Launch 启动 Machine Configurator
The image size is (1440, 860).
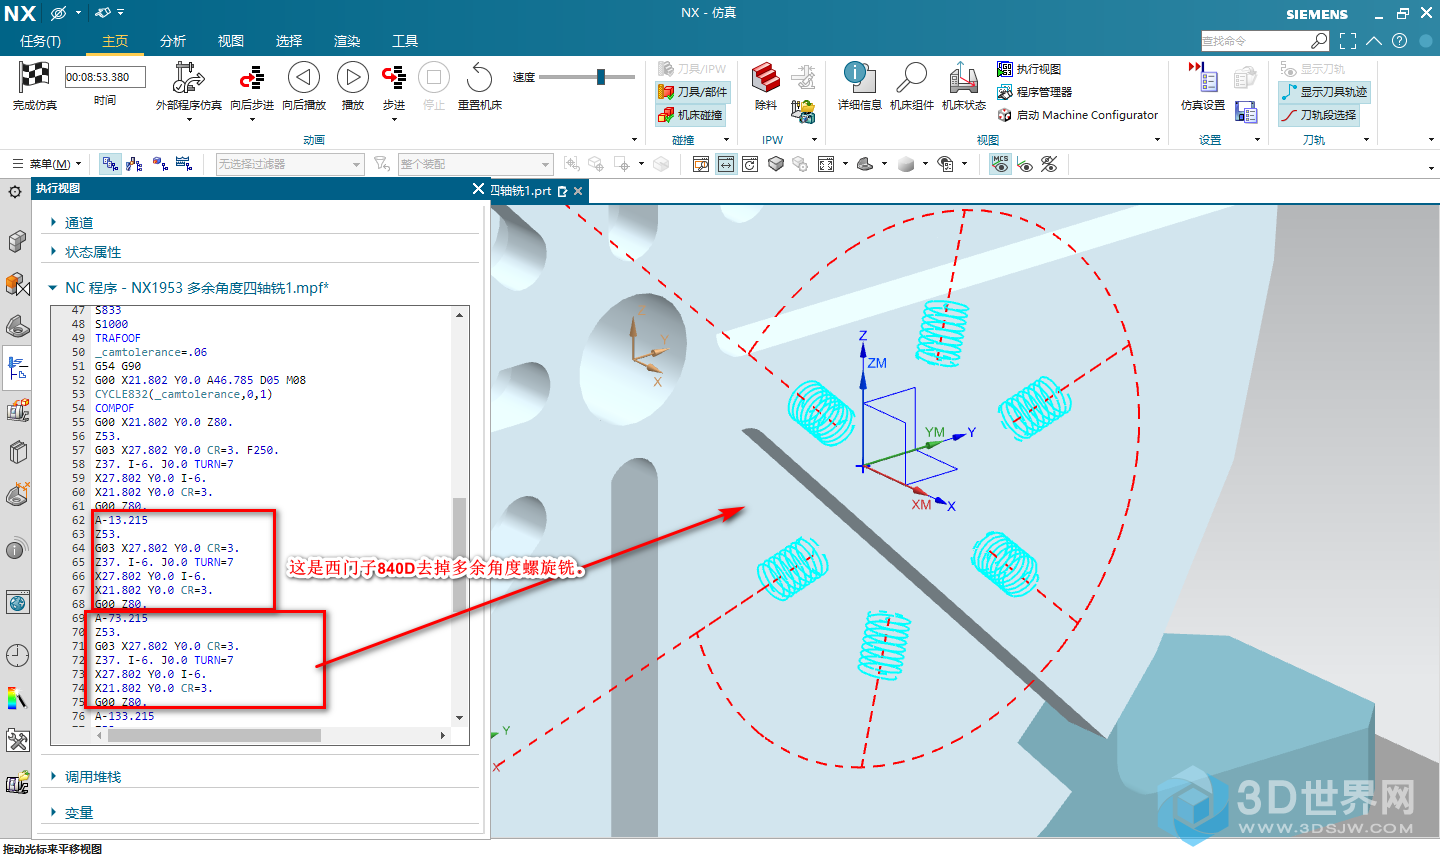coord(1077,115)
